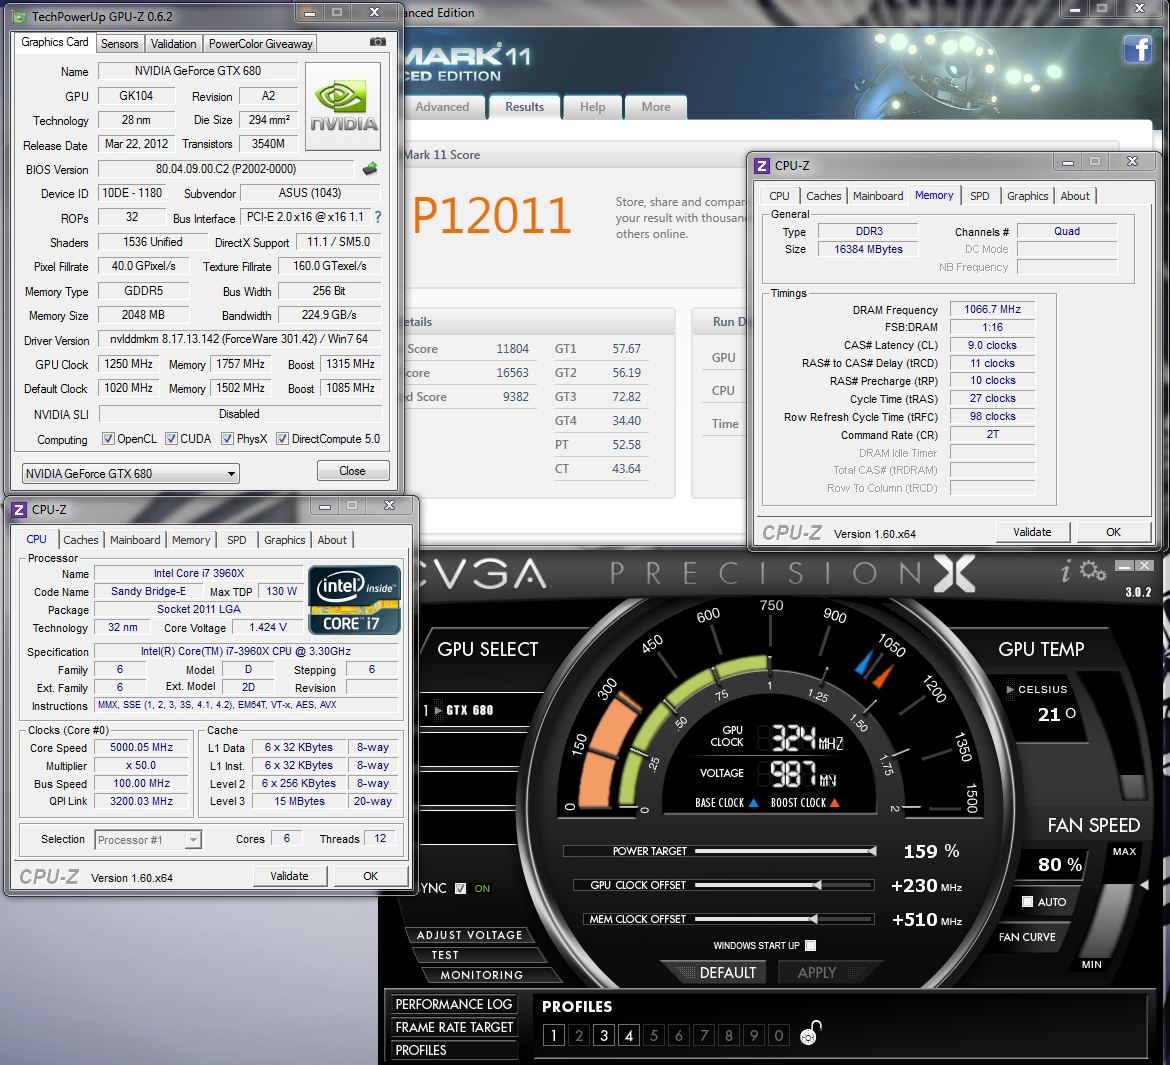The width and height of the screenshot is (1170, 1065).
Task: Open the SPD tab in CPU-Z Memory window
Action: pos(979,196)
